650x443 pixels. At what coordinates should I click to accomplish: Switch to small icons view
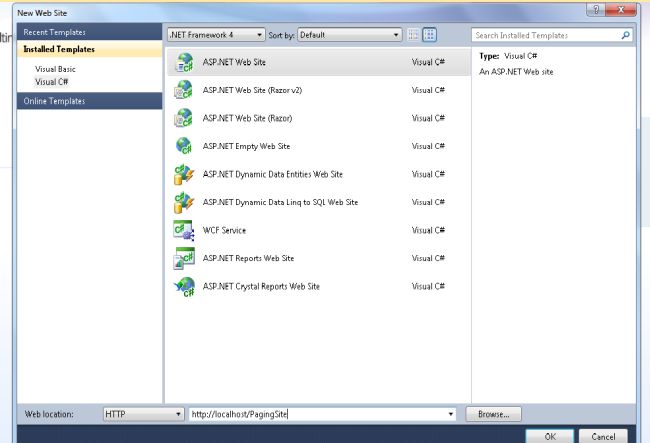point(413,35)
